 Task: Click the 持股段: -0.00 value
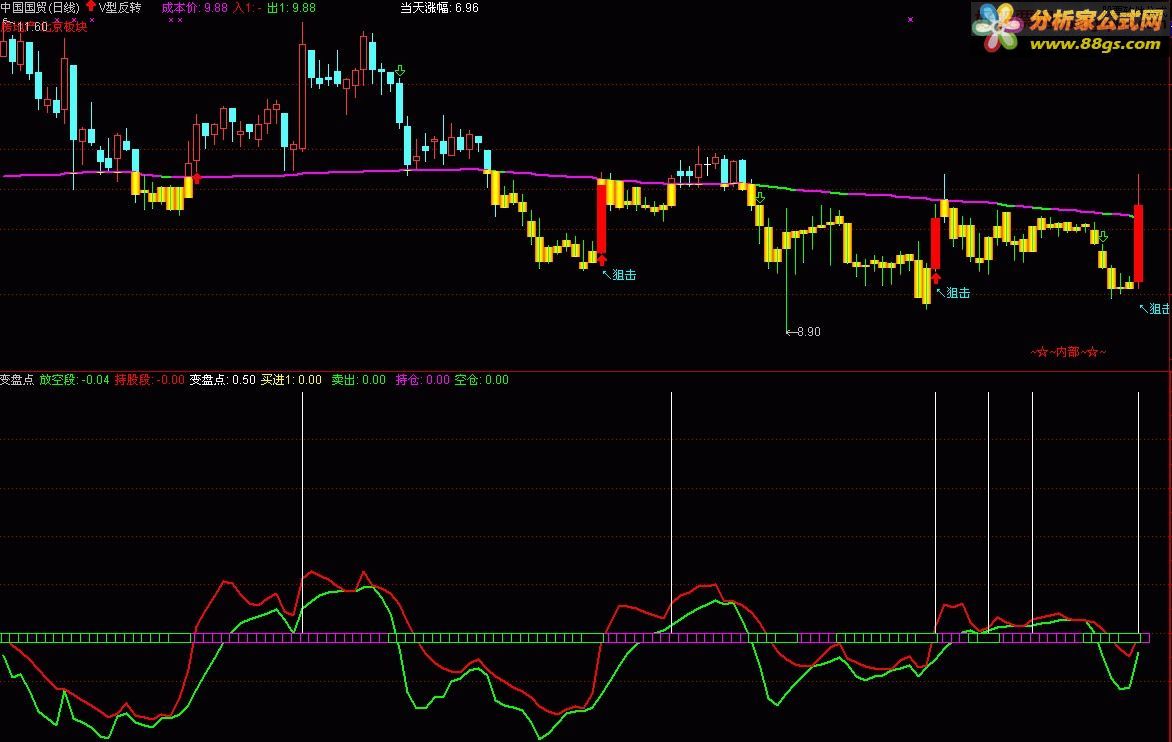(x=149, y=380)
